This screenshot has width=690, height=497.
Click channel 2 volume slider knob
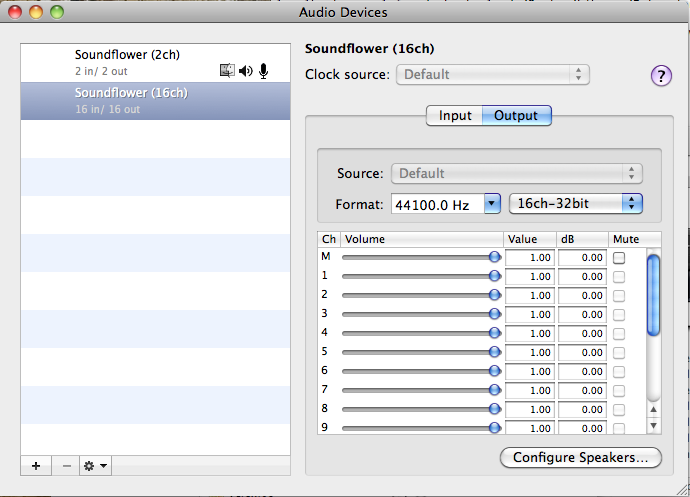(495, 295)
